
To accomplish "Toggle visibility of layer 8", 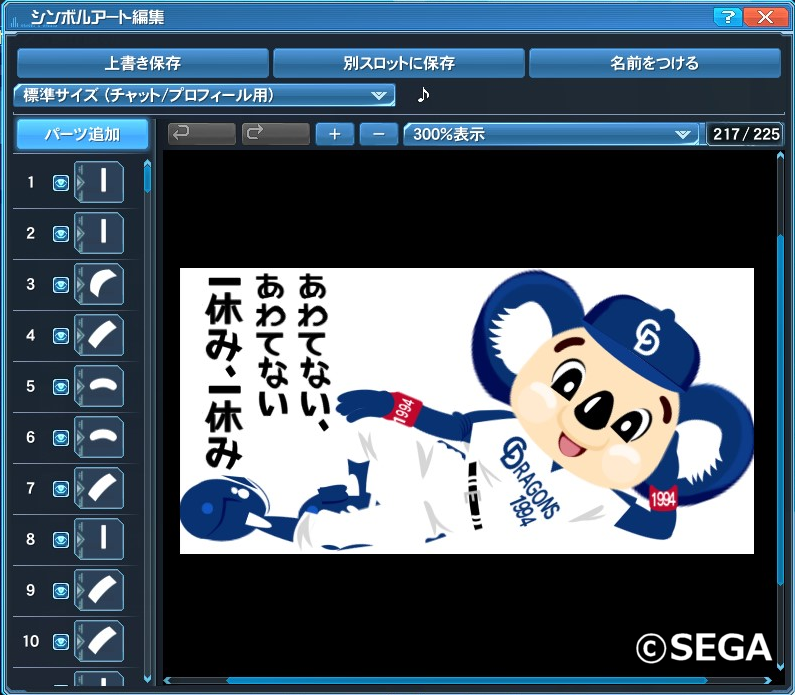I will click(x=61, y=540).
